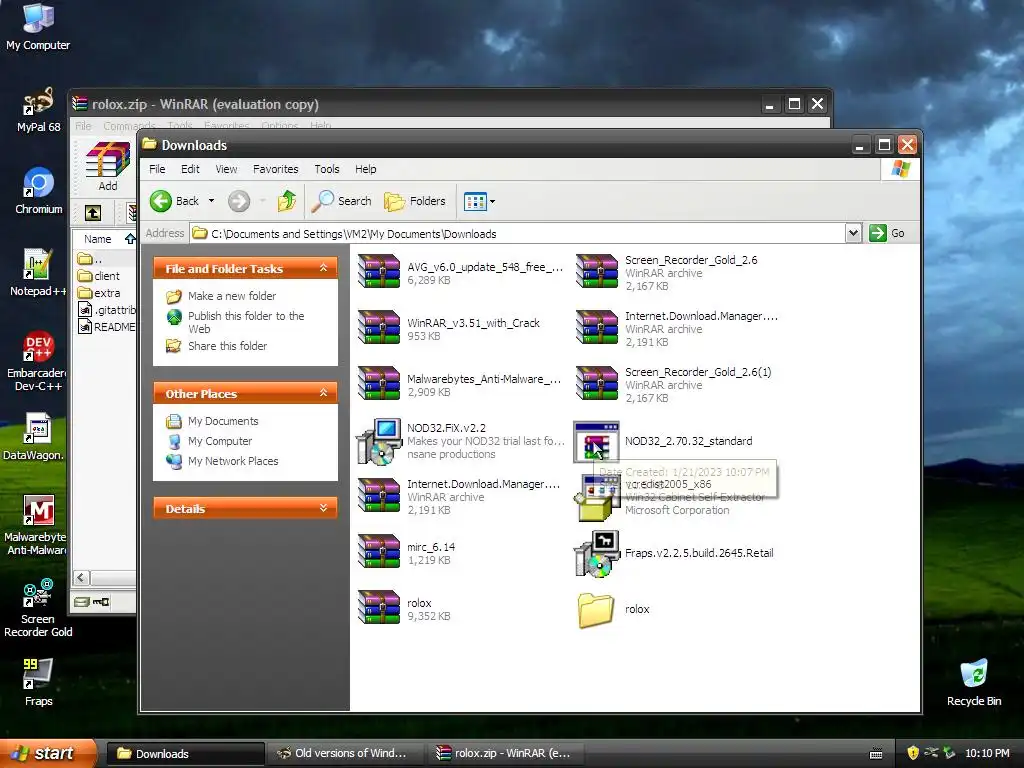Open Malwarebytes Anti-Malware desktop shortcut
1024x768 pixels.
click(x=37, y=525)
